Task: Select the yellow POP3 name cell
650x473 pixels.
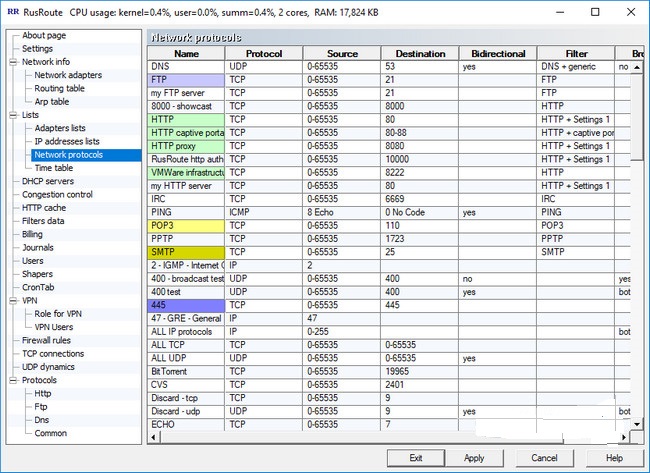Action: [x=186, y=226]
